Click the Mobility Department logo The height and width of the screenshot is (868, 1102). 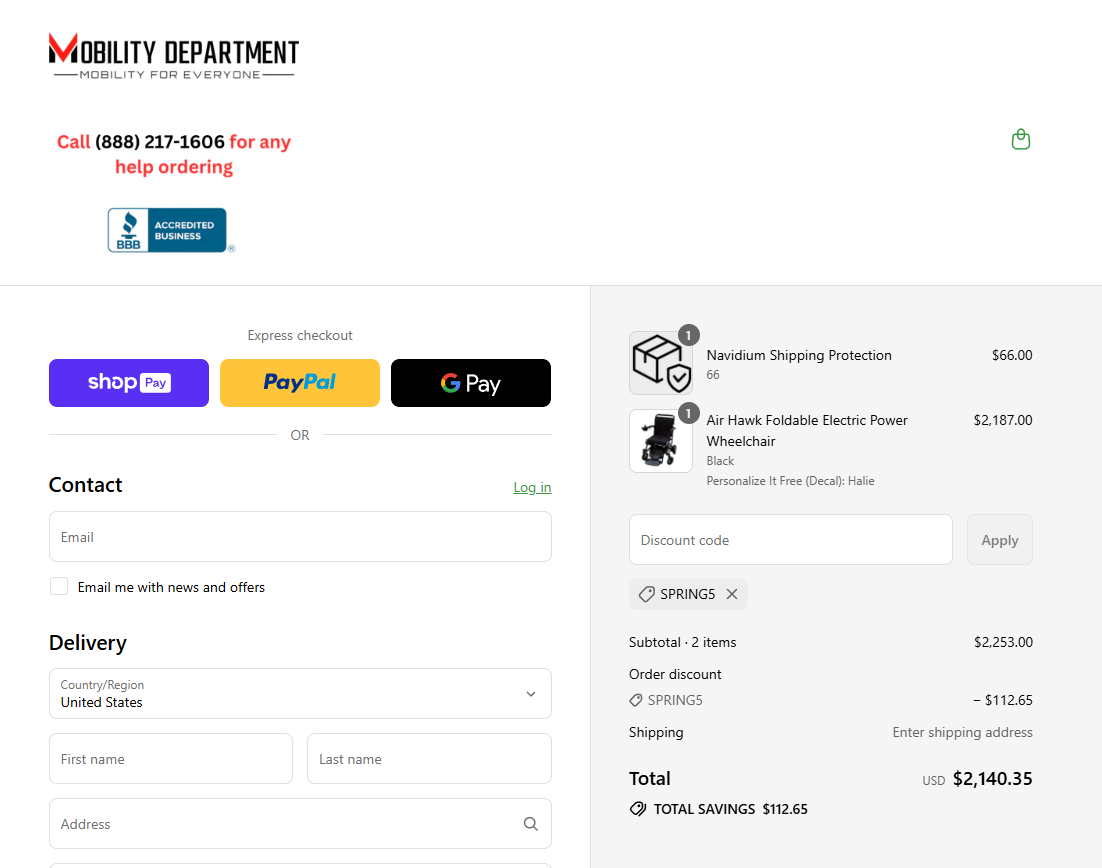(x=174, y=56)
